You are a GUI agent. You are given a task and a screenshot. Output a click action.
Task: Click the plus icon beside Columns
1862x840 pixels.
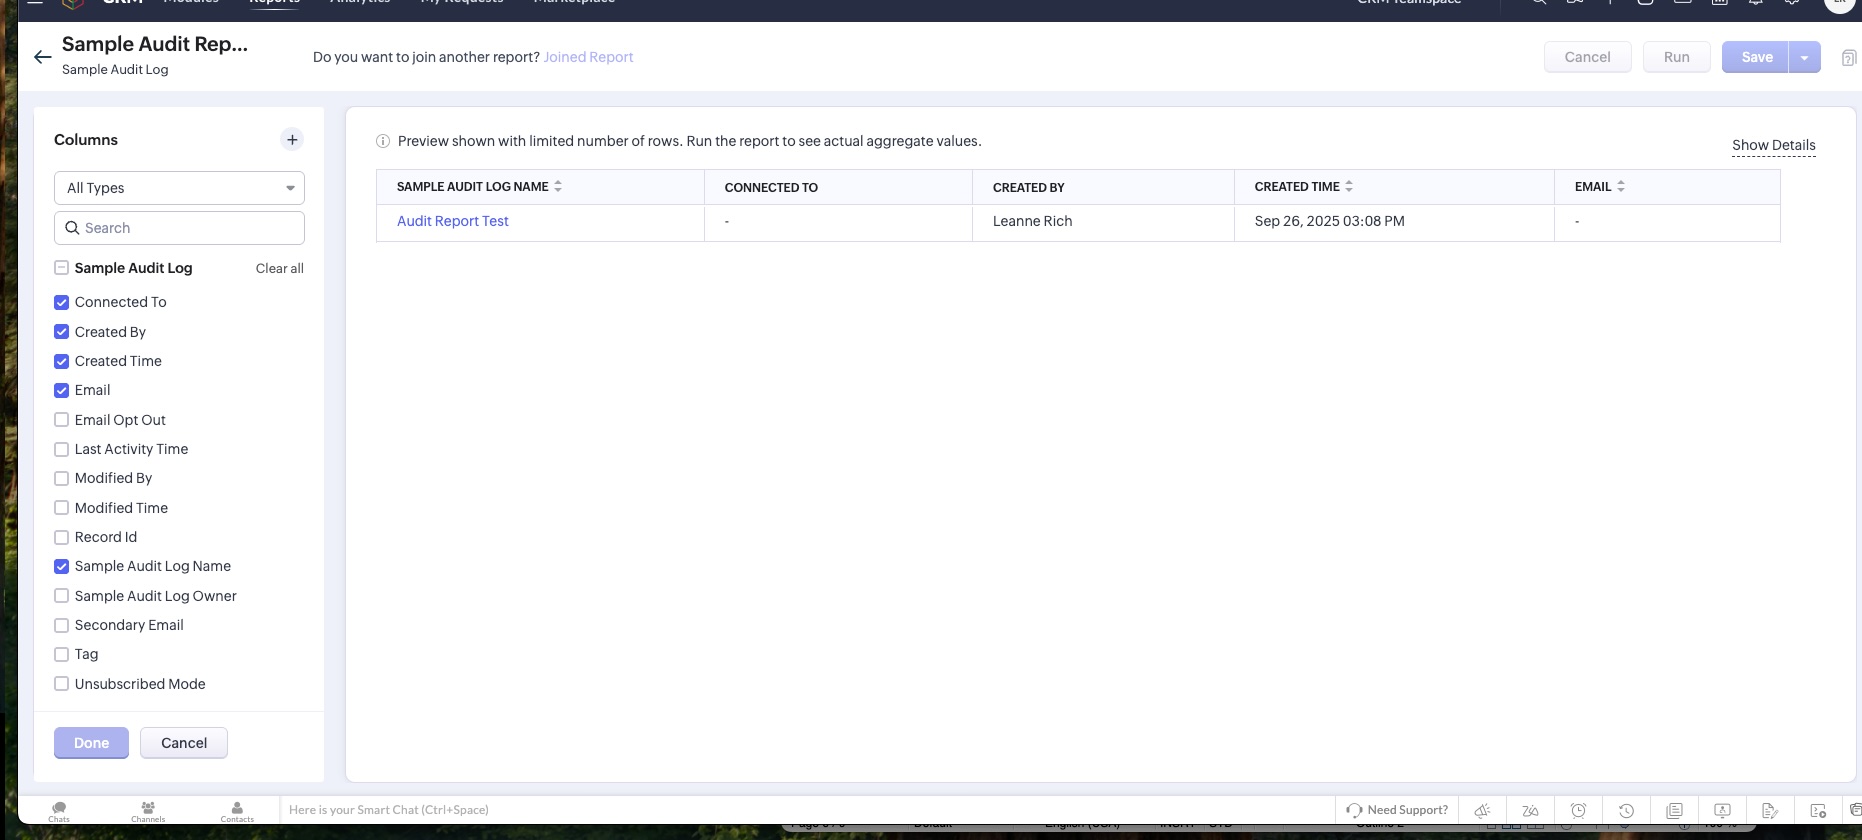click(x=292, y=140)
